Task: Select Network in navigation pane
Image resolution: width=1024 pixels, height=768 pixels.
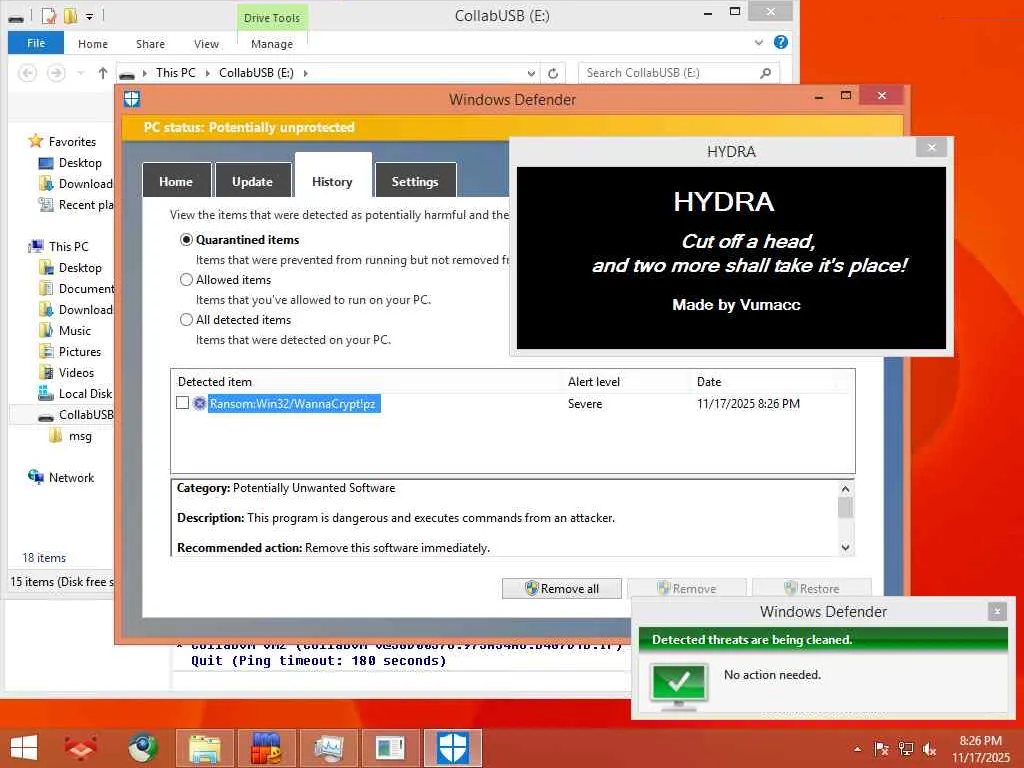Action: pos(71,477)
